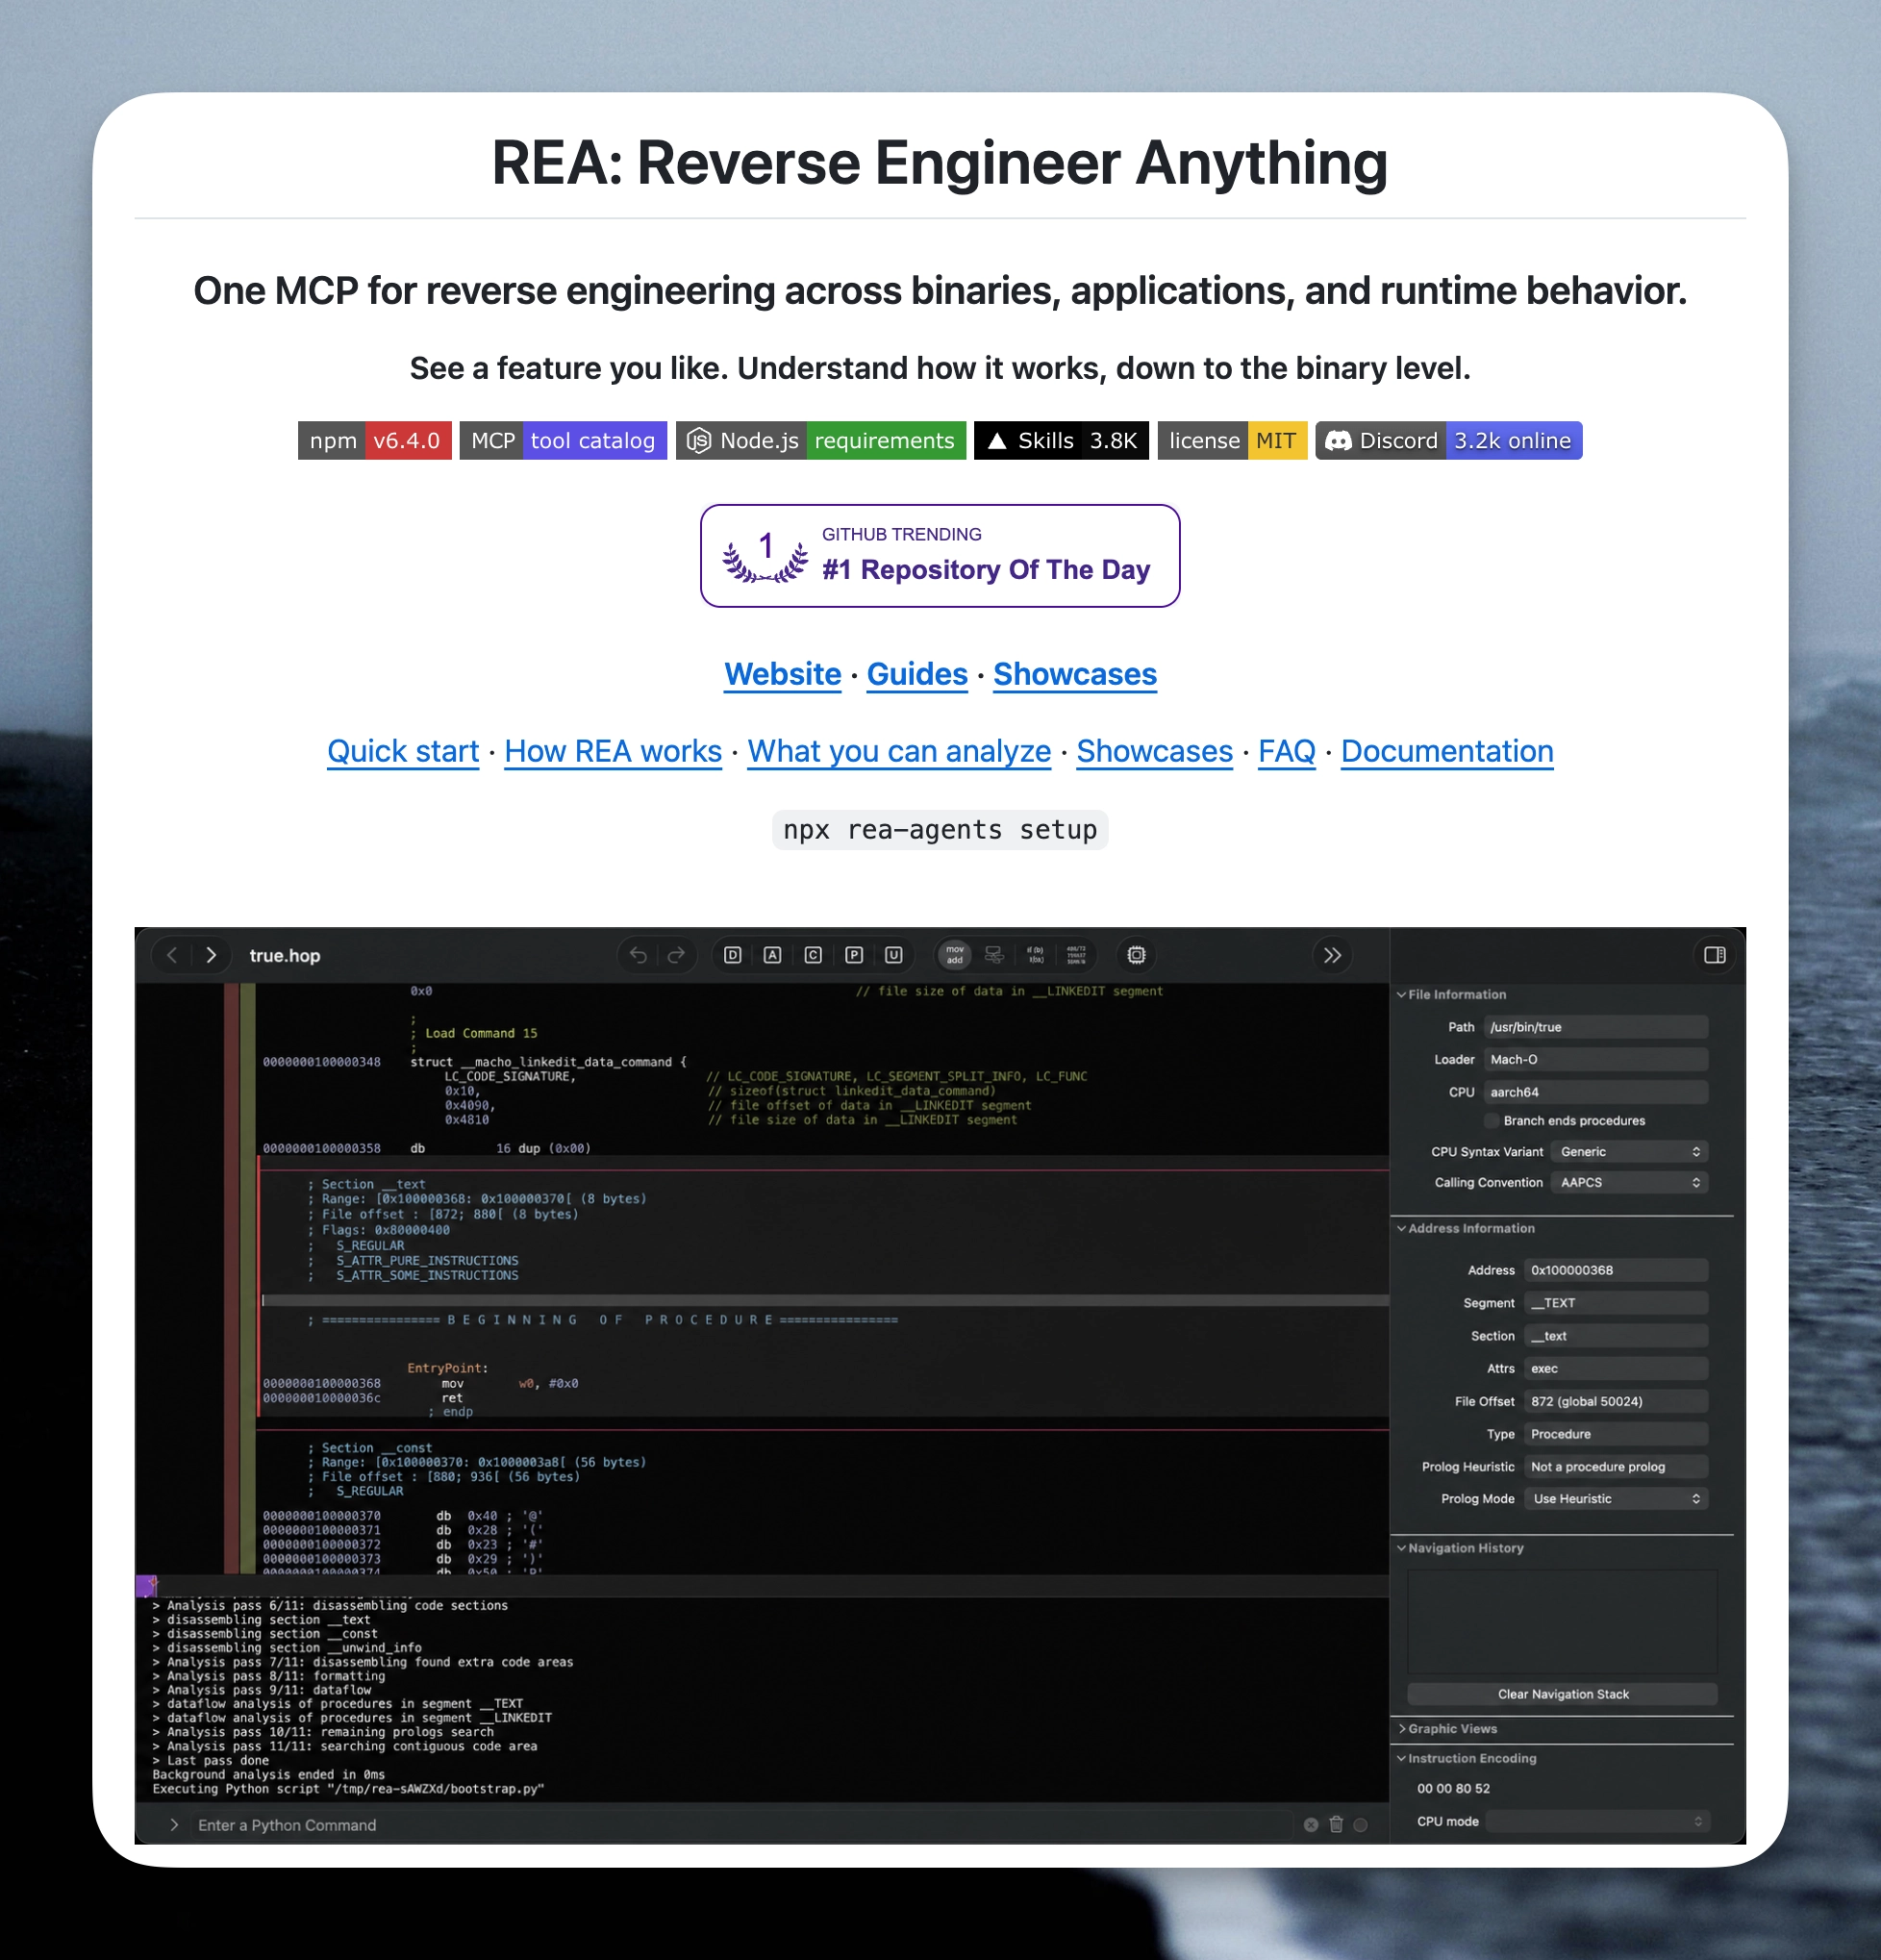Click the Clear Navigation Stack button
1881x1960 pixels.
point(1563,1694)
